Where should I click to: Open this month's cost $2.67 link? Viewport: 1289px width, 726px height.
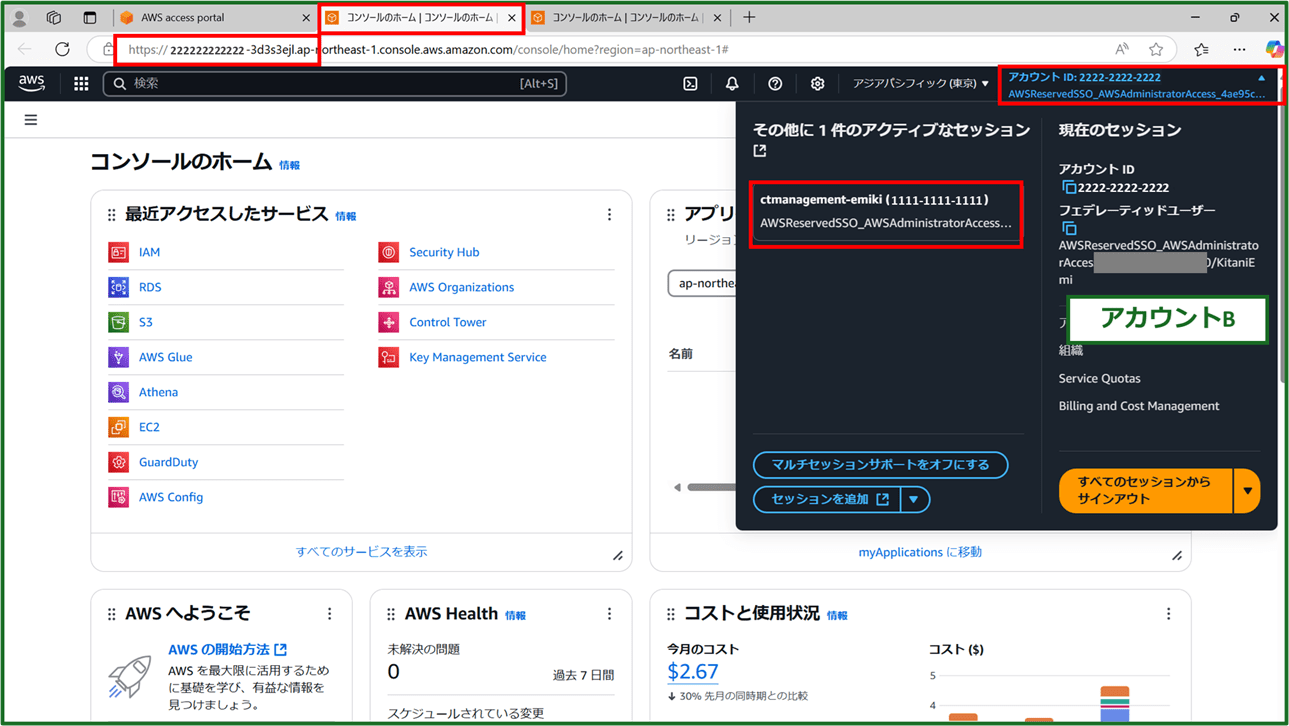692,671
